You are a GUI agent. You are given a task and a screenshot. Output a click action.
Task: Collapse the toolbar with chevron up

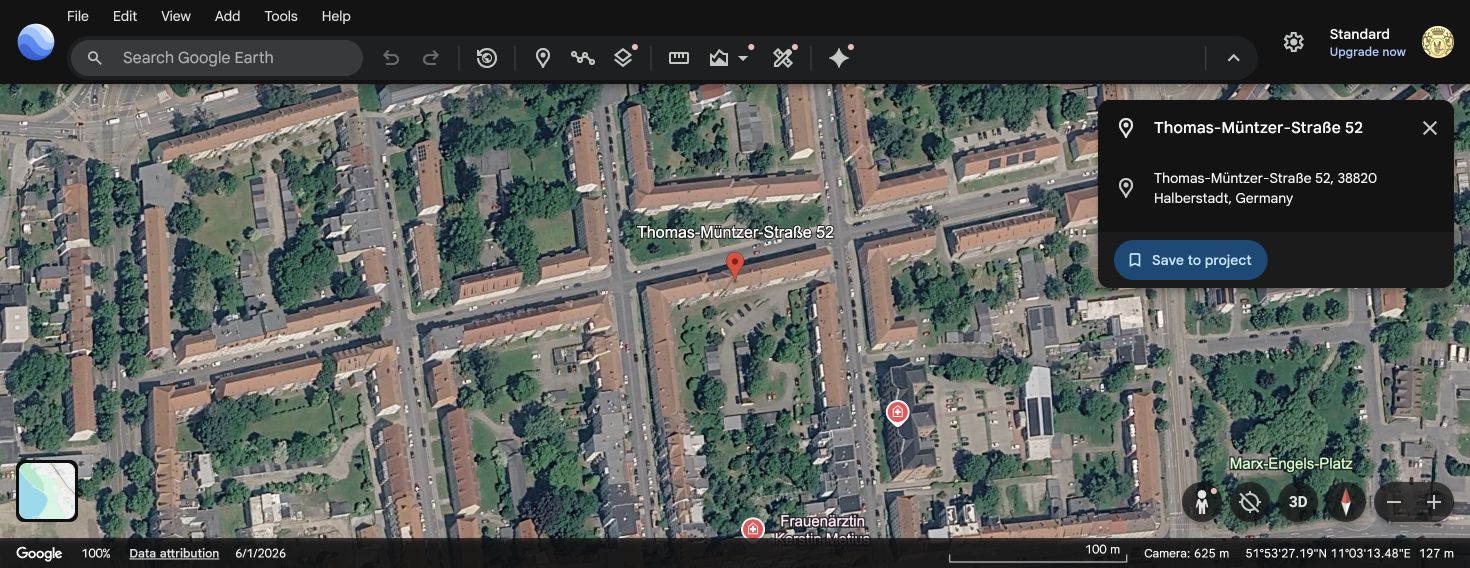point(1234,58)
